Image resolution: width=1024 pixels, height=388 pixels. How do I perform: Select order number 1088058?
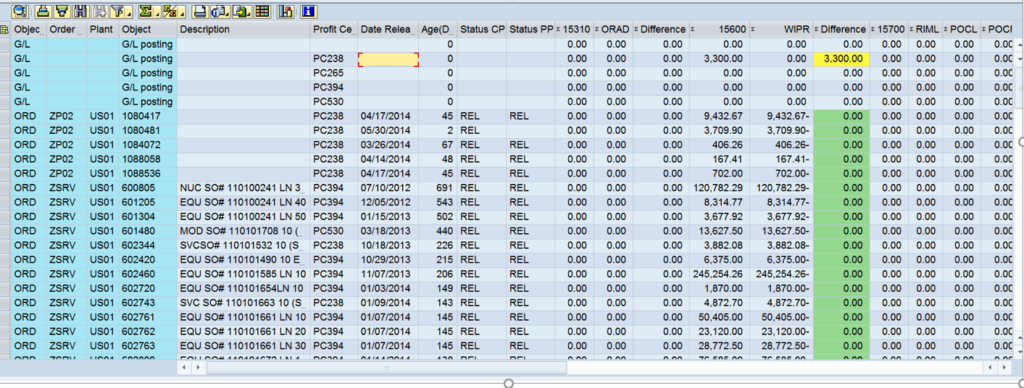148,159
